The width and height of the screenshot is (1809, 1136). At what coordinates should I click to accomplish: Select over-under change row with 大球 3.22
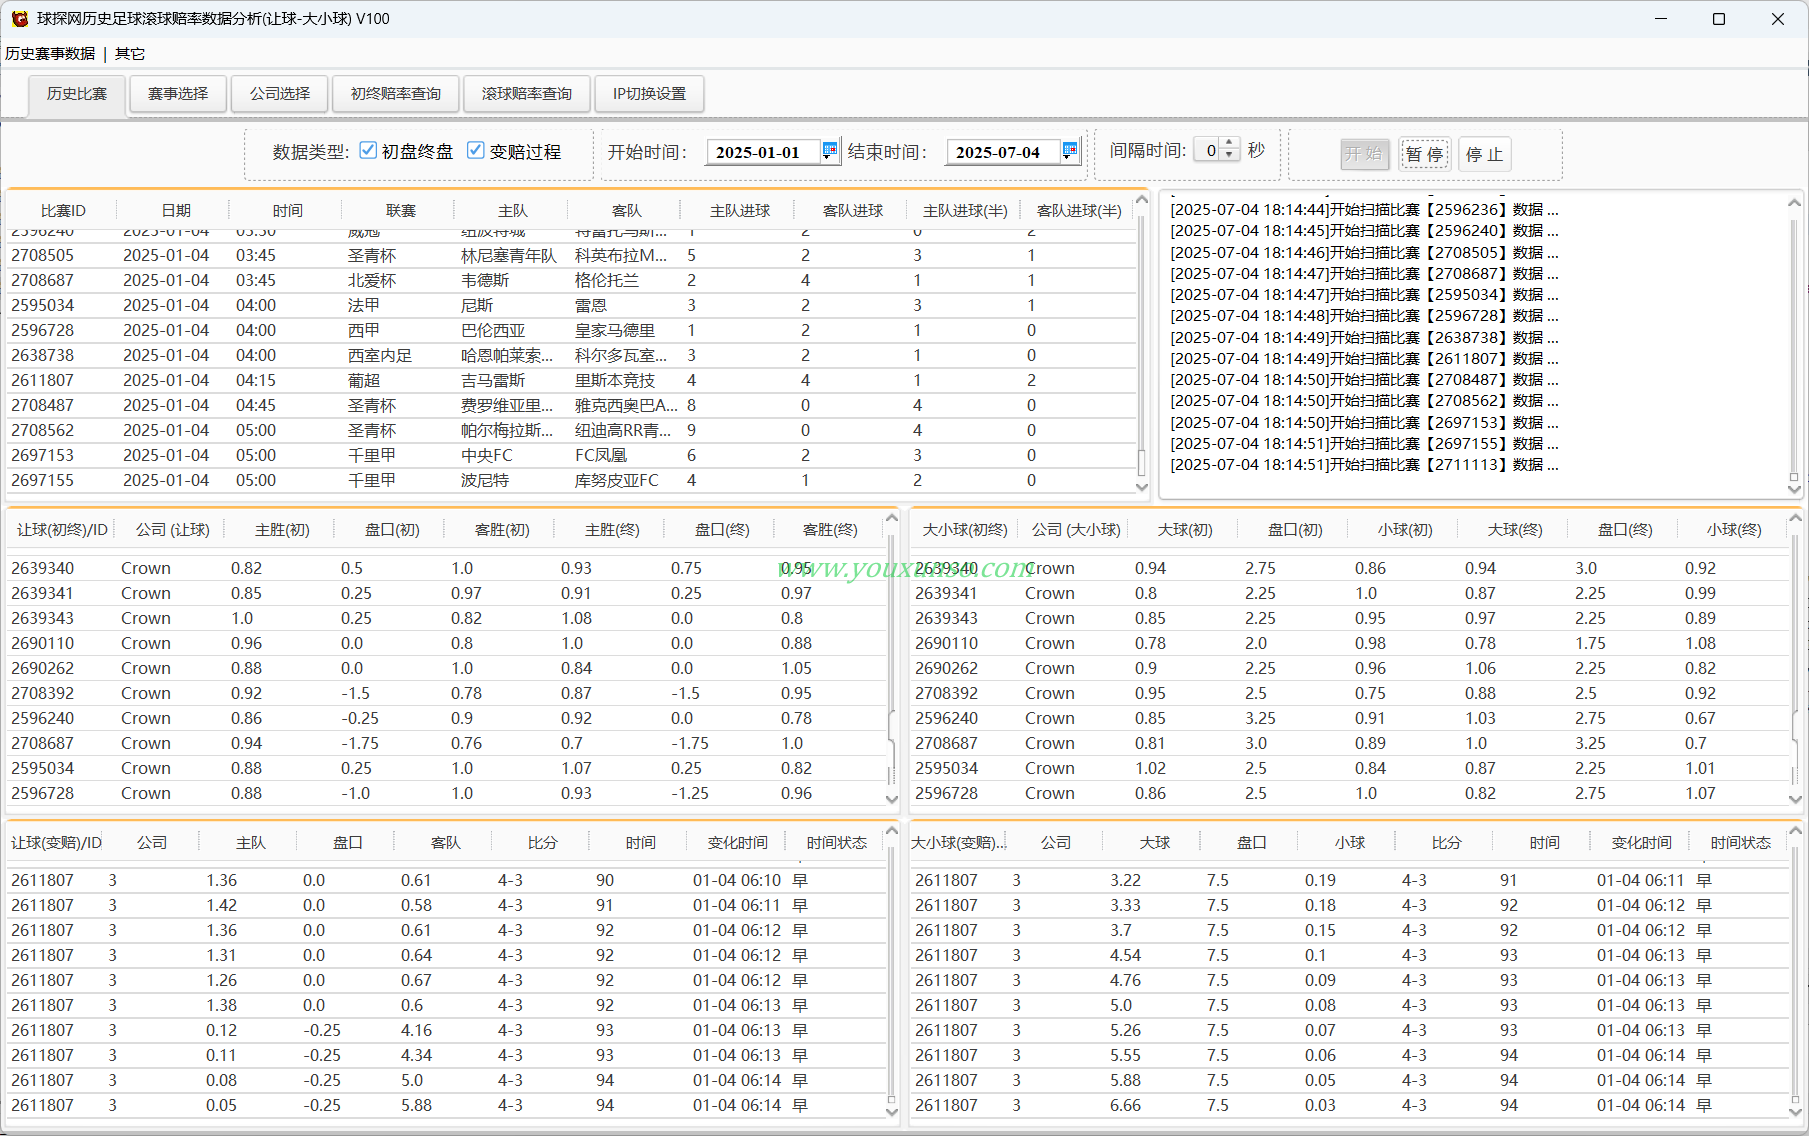pos(1349,881)
